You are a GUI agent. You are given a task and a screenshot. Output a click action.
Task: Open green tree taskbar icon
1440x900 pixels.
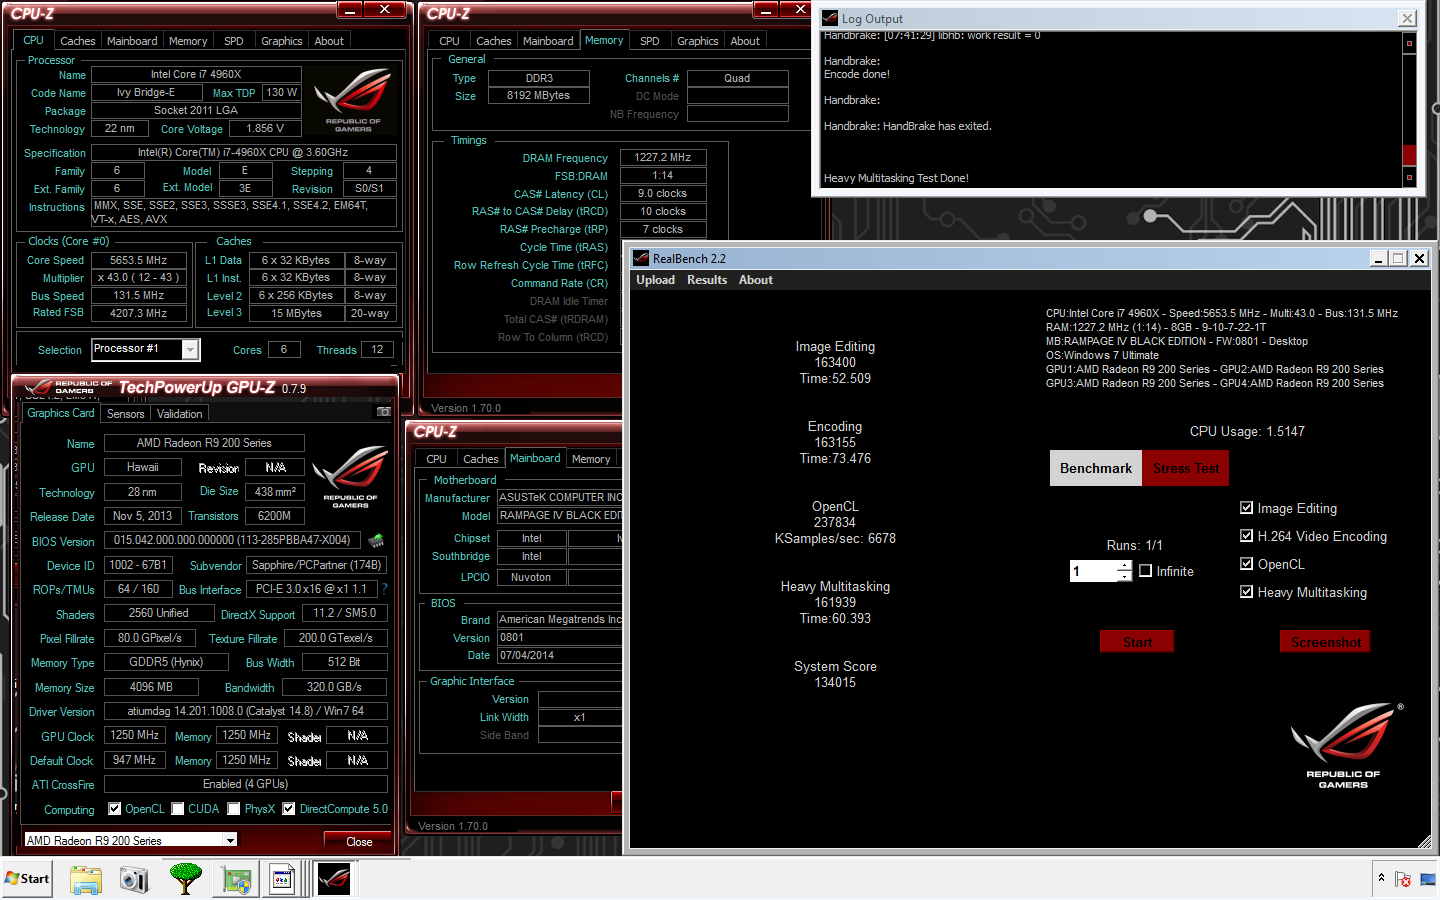coord(186,879)
